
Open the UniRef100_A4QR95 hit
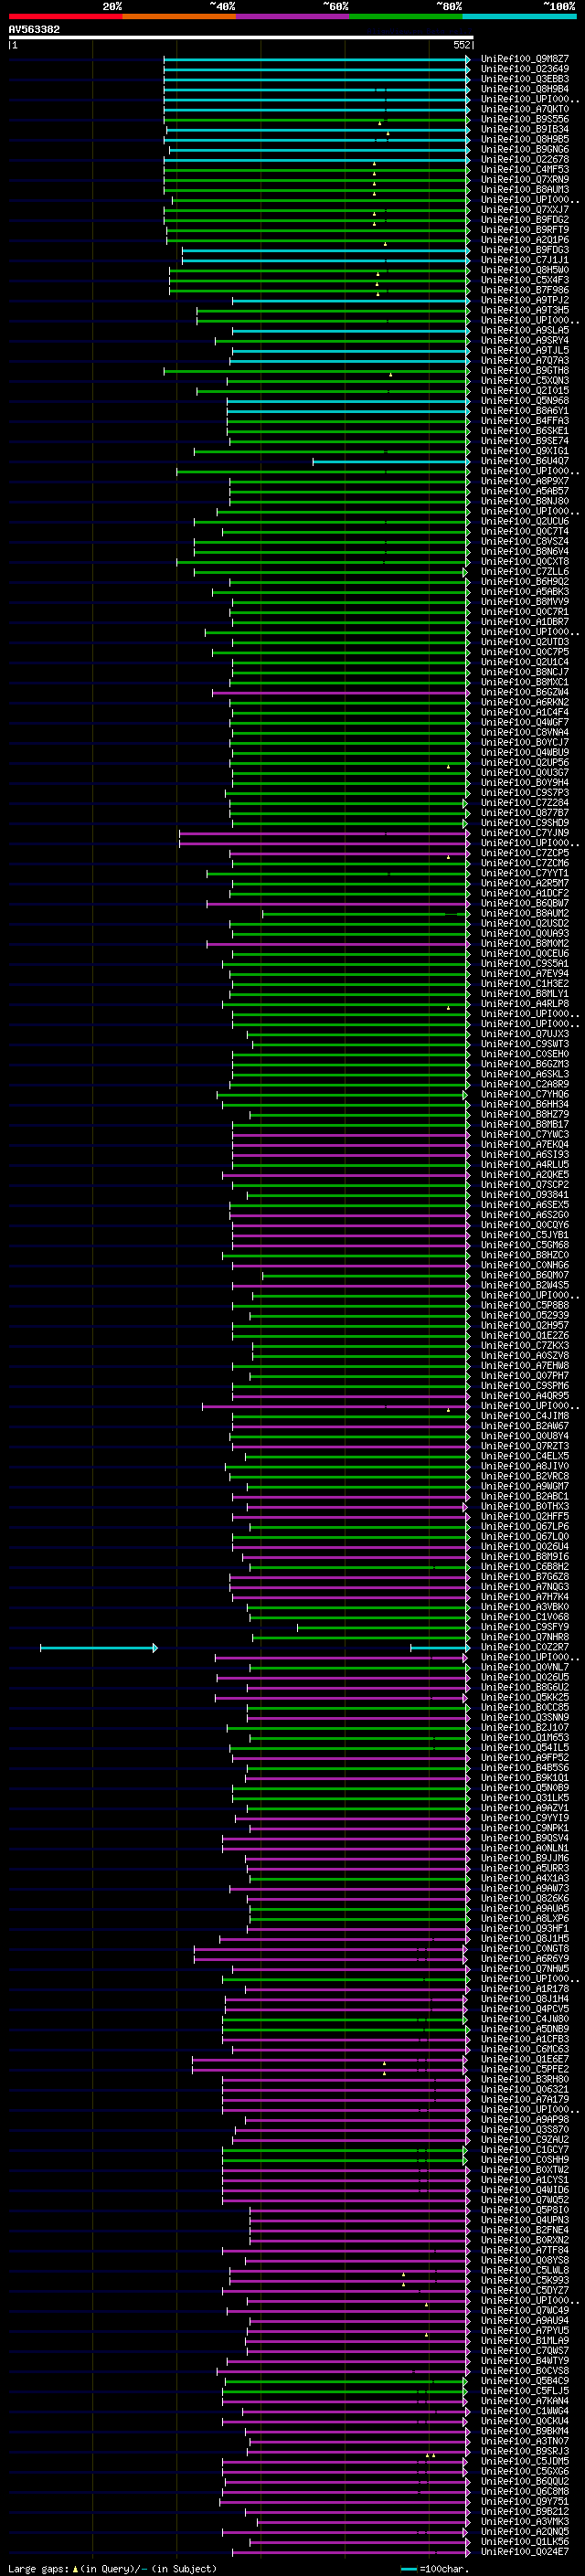click(525, 1396)
